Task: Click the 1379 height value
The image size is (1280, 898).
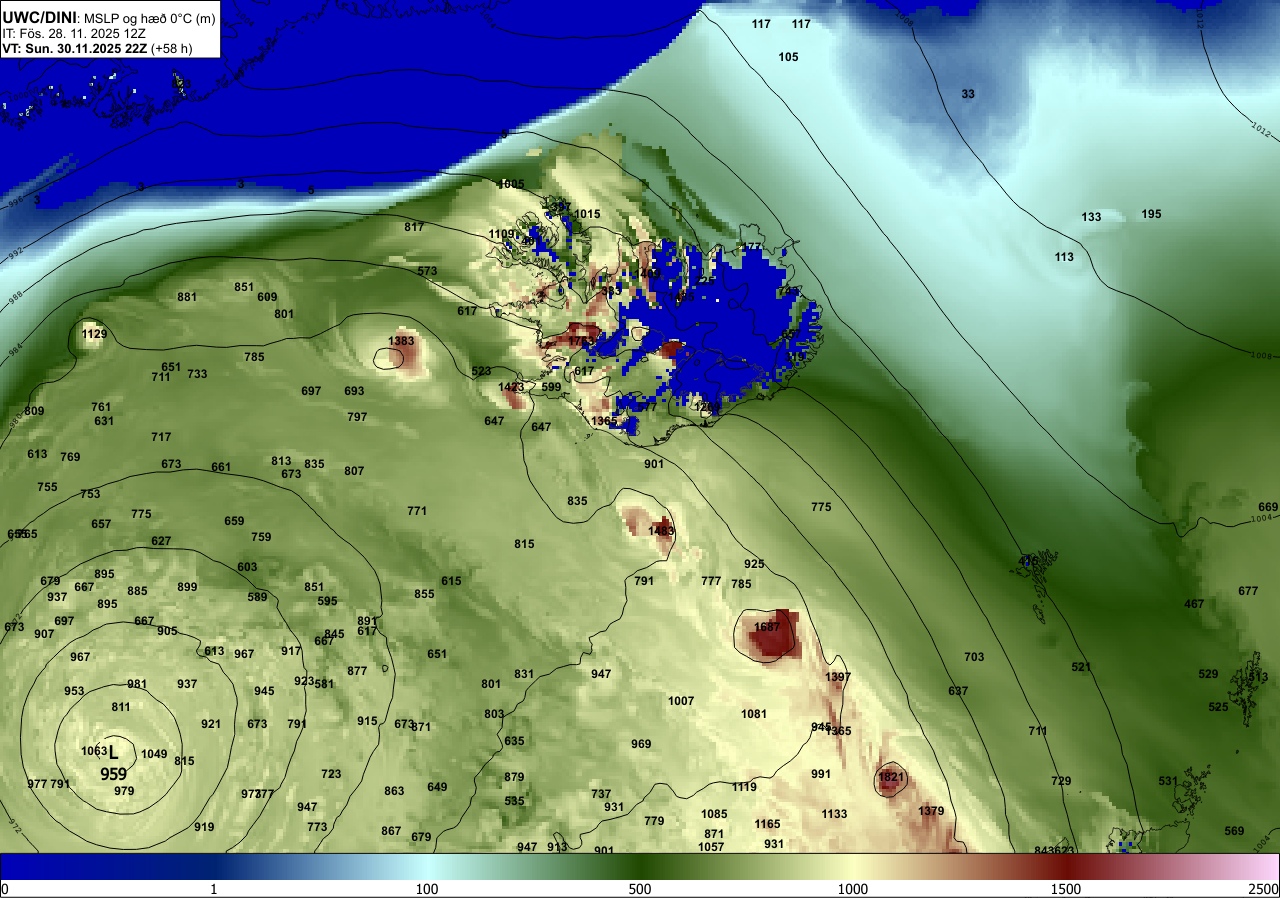Action: click(x=931, y=810)
